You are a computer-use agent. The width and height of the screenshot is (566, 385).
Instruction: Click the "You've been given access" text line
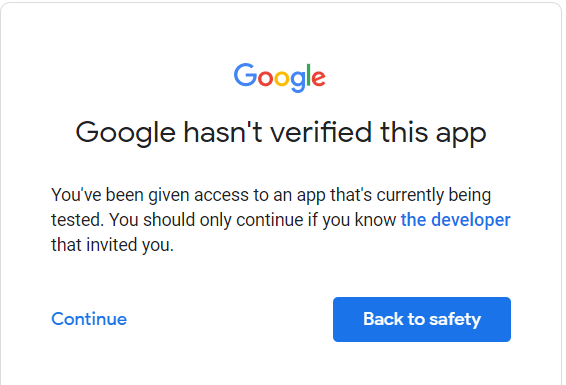(150, 195)
